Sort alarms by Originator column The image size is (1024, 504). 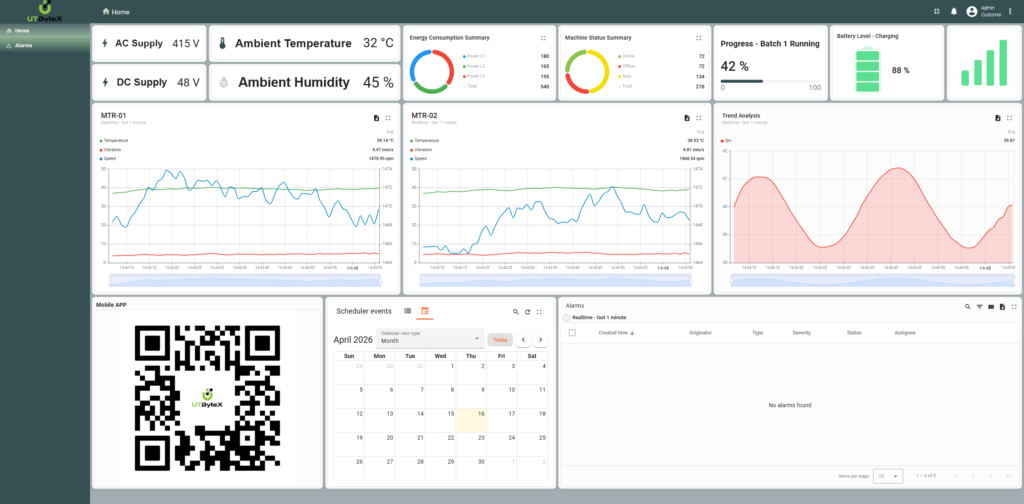click(700, 332)
